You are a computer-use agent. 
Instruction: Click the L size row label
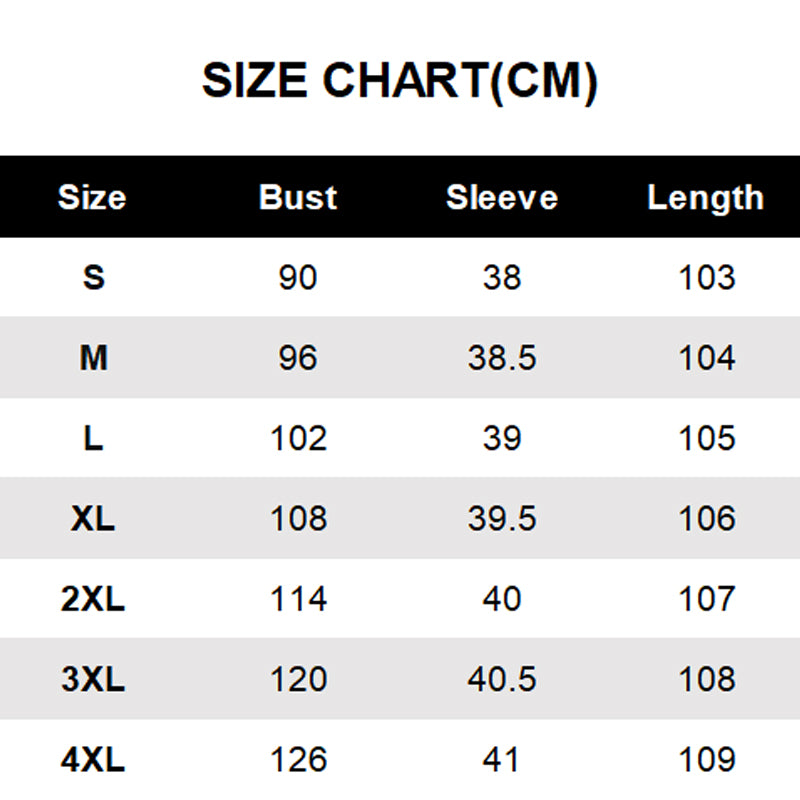[x=93, y=438]
